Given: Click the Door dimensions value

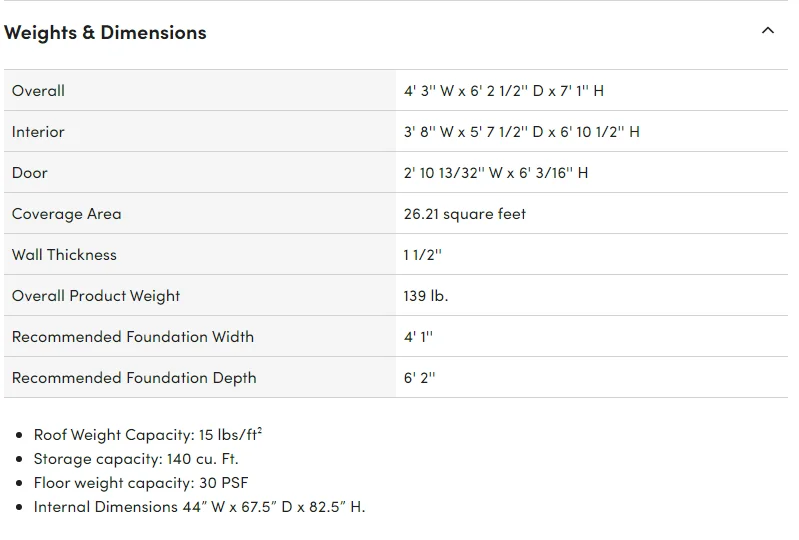Looking at the screenshot, I should 495,172.
